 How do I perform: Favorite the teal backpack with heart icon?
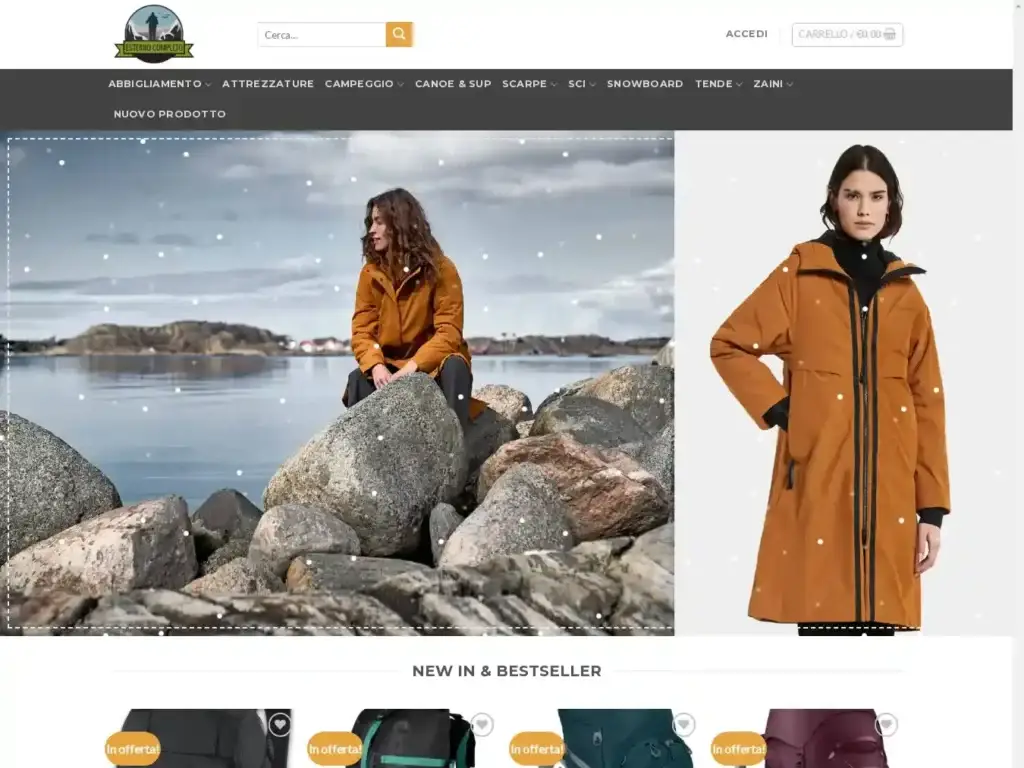tap(684, 725)
